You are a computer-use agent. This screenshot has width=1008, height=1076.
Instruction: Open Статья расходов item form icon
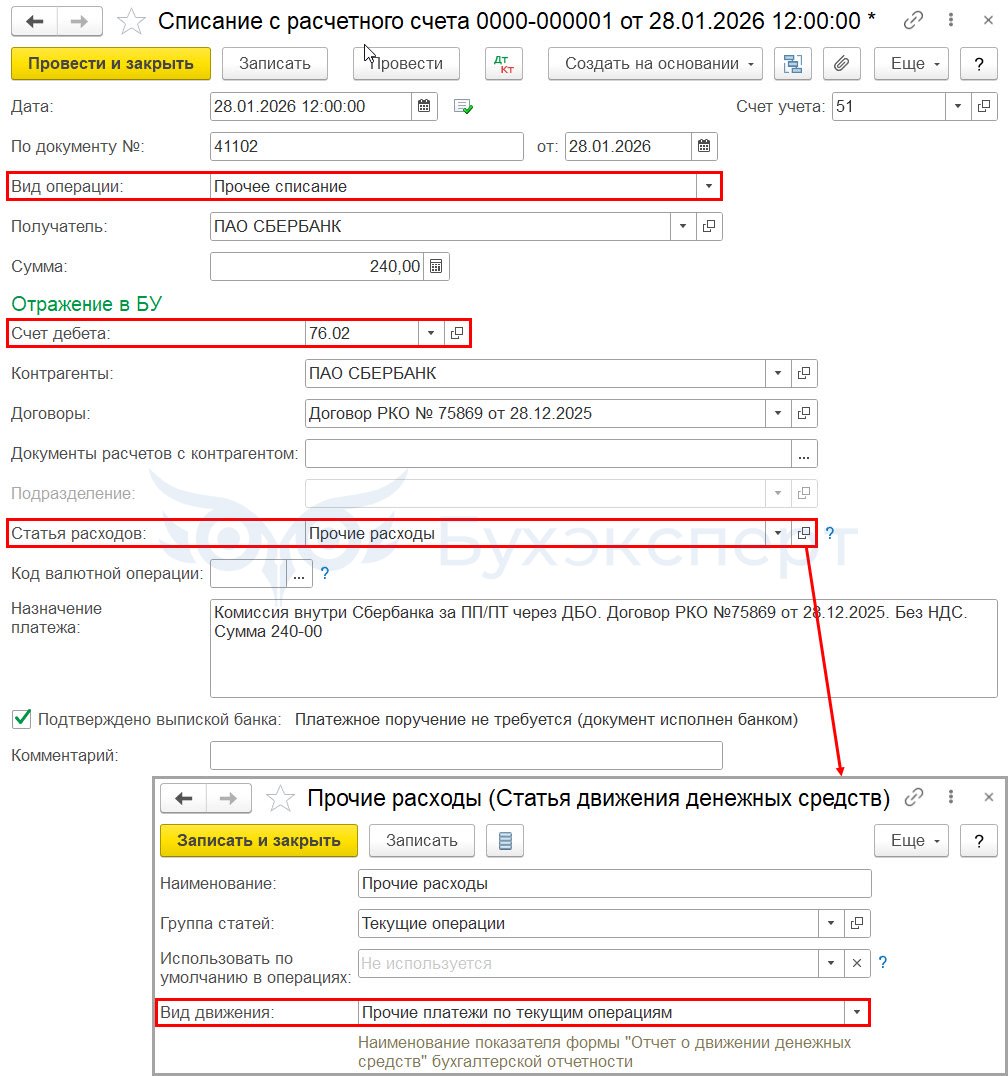(x=804, y=533)
